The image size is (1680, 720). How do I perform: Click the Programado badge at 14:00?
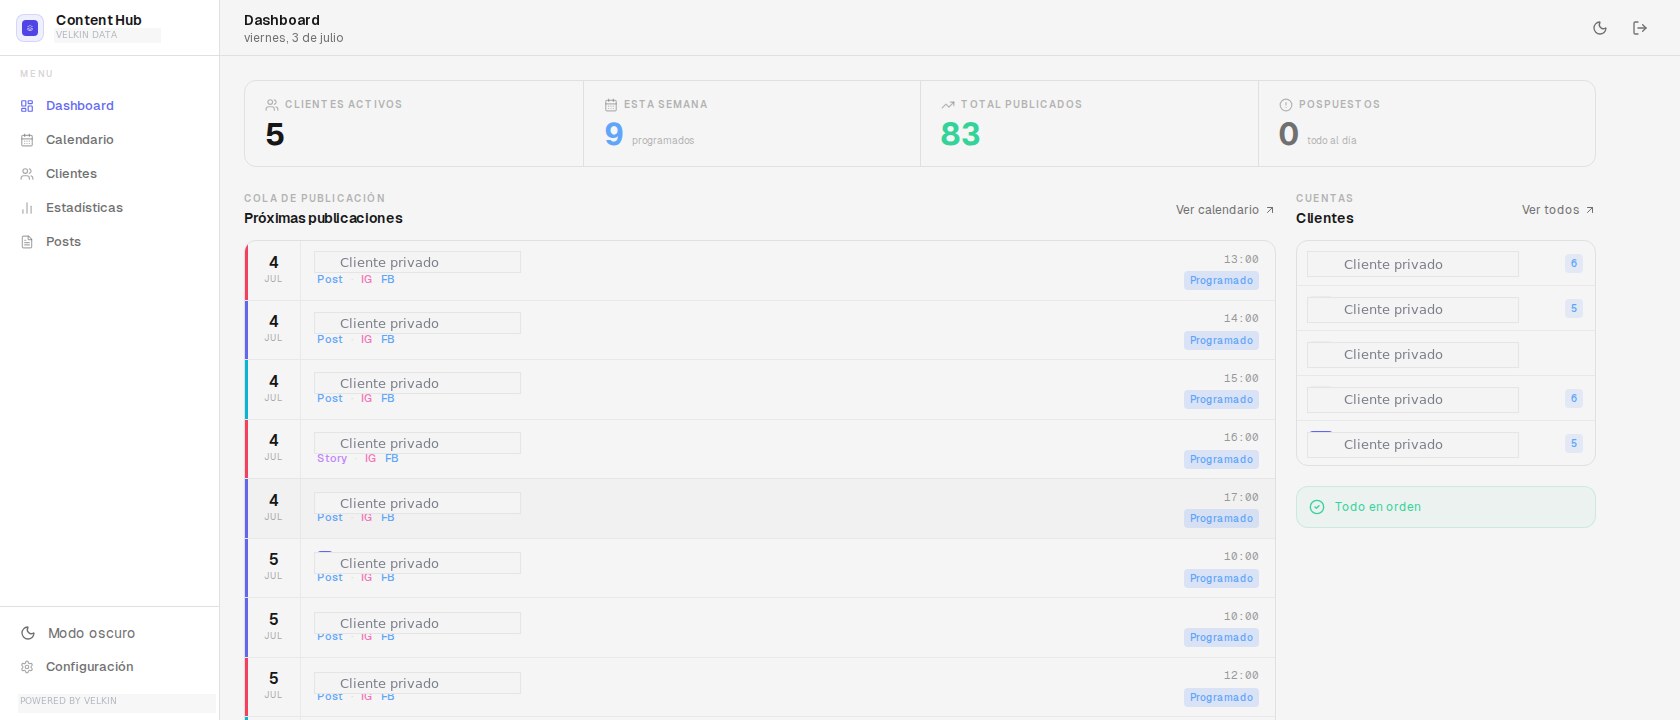(x=1221, y=341)
